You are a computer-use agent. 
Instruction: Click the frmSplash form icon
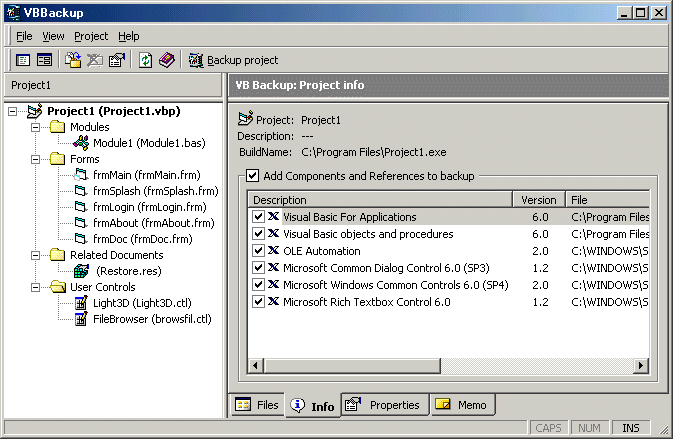[81, 191]
